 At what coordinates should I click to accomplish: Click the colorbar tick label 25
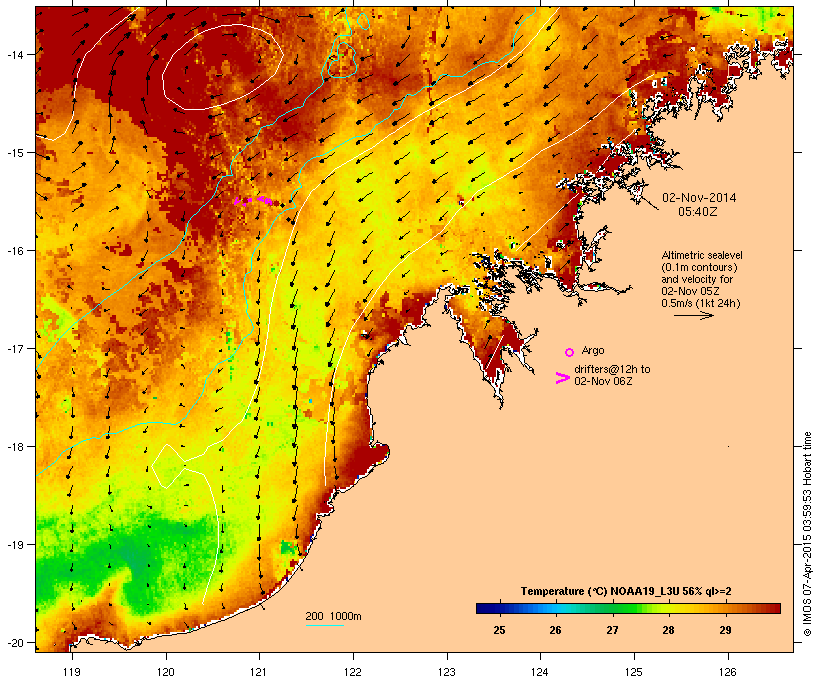[x=499, y=630]
